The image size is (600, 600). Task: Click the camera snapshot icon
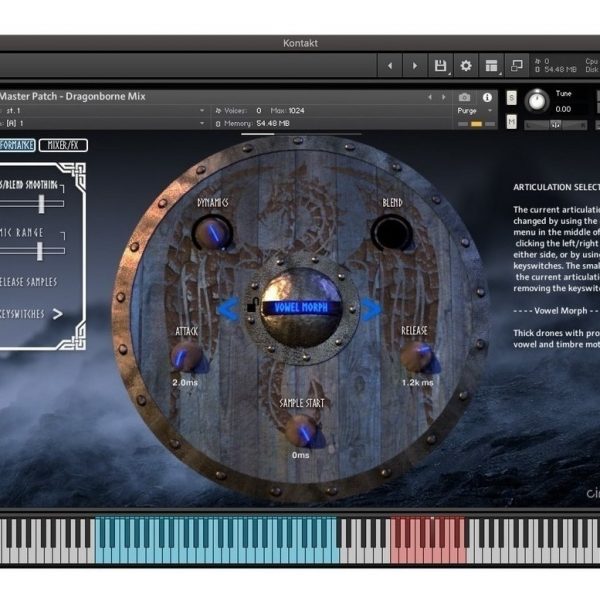coord(465,97)
